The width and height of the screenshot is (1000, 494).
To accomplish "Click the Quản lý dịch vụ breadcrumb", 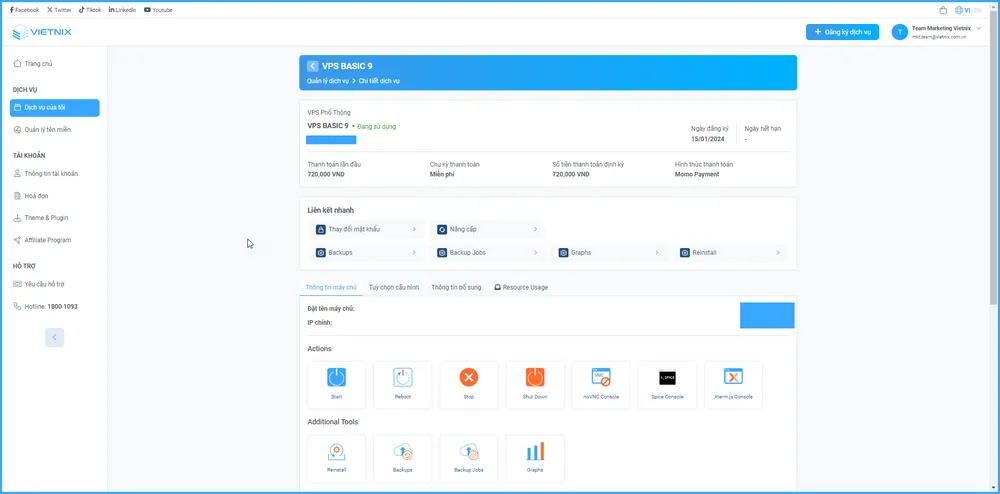I will pos(328,81).
